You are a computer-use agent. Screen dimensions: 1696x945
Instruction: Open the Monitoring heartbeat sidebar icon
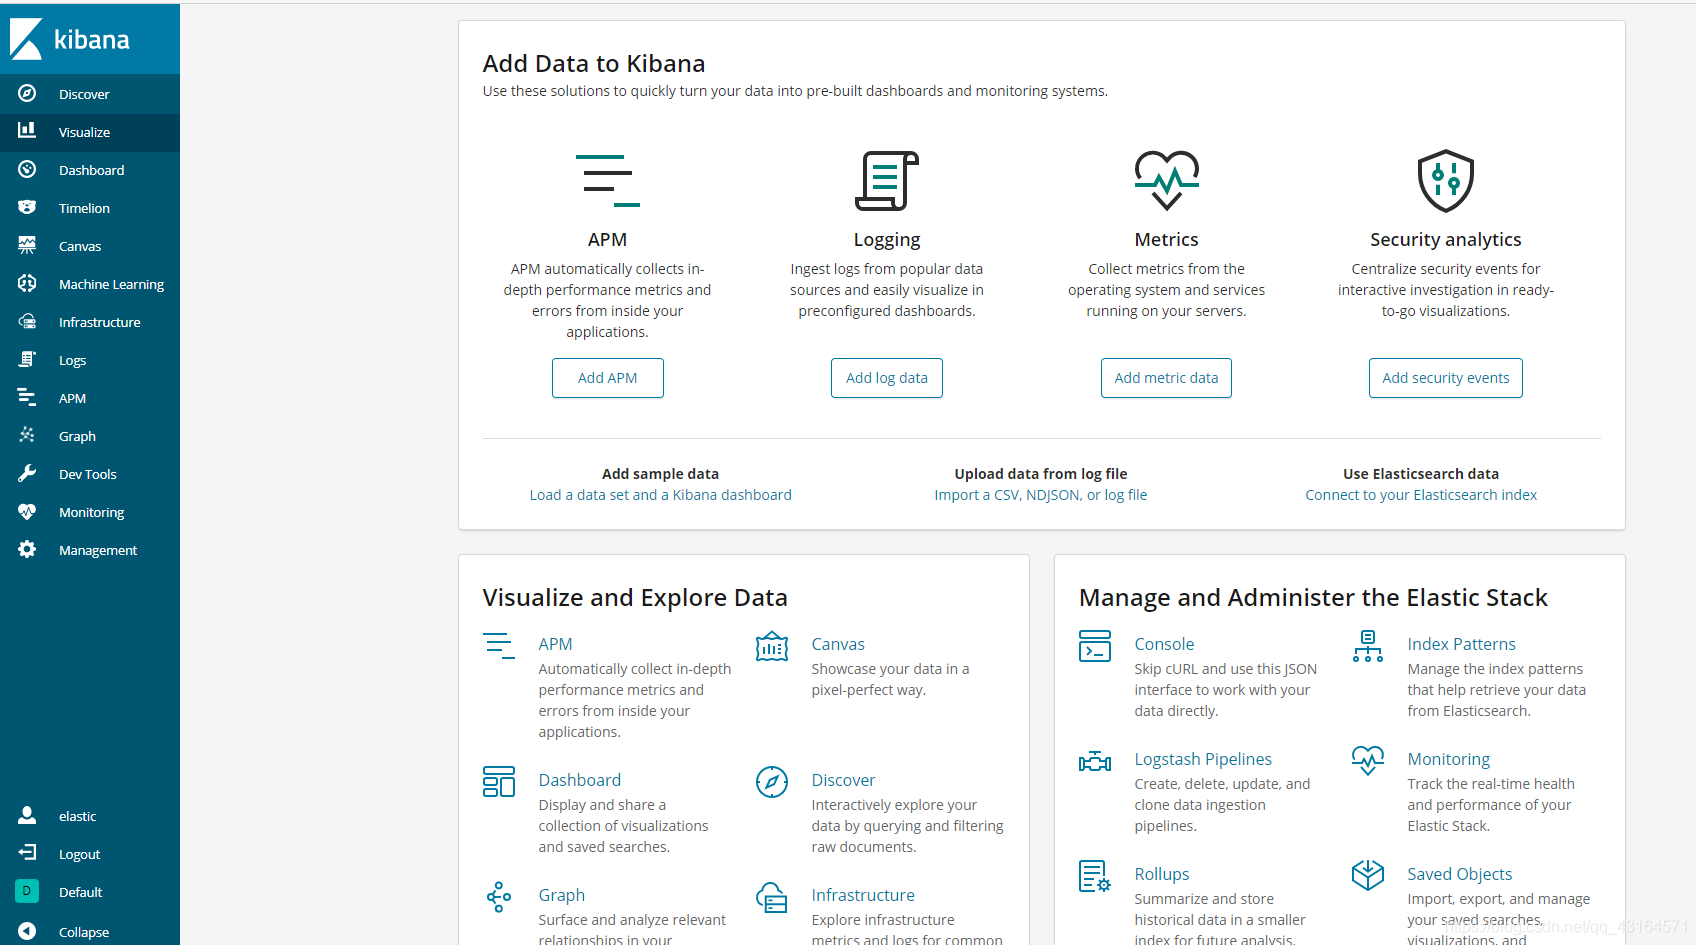click(x=27, y=511)
